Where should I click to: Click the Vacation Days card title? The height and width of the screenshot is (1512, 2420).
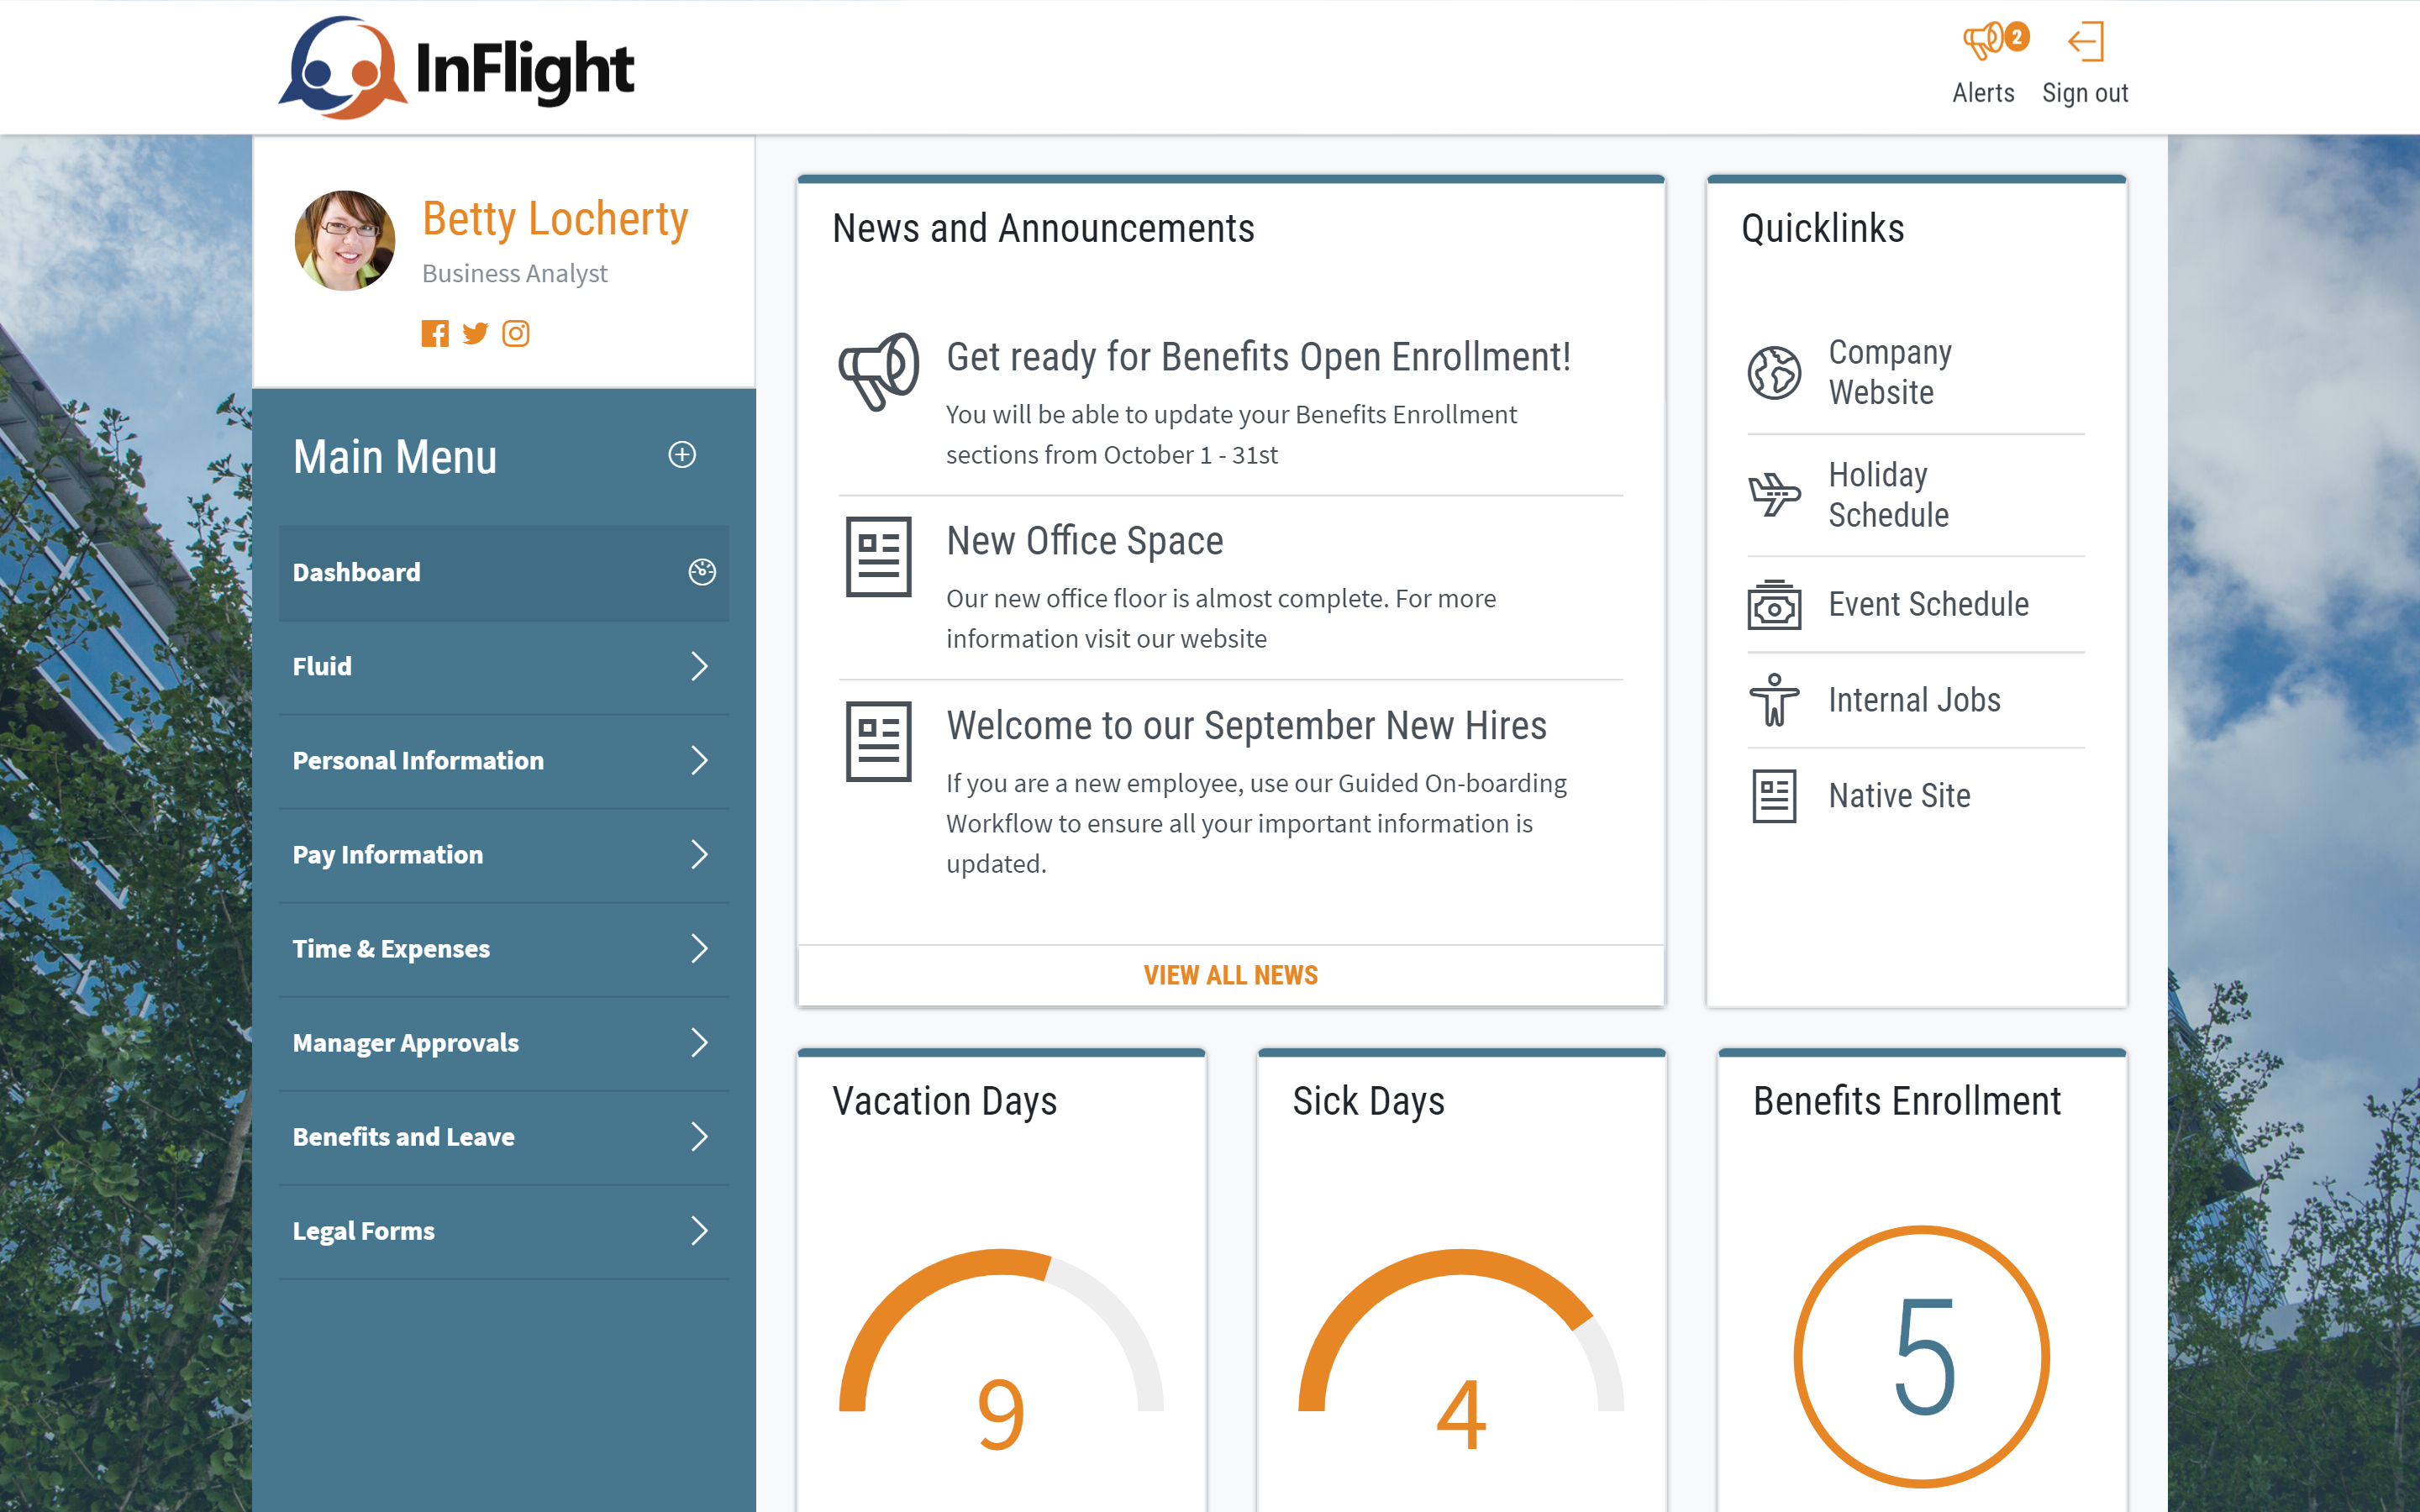(x=944, y=1101)
